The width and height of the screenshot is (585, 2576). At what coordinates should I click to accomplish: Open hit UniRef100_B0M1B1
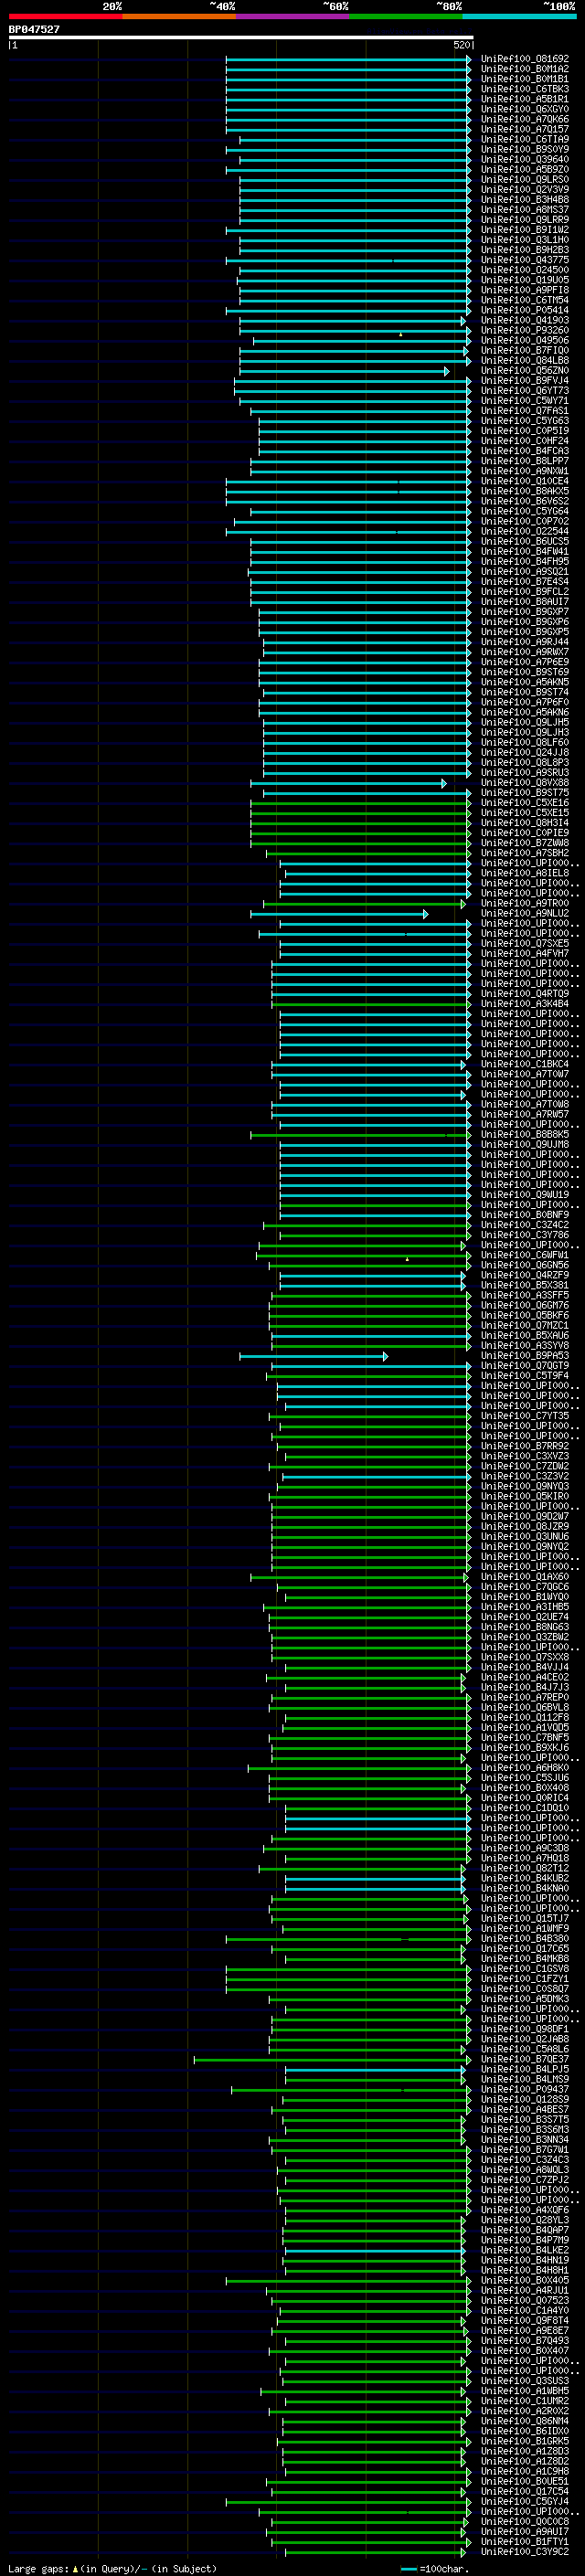coord(524,79)
